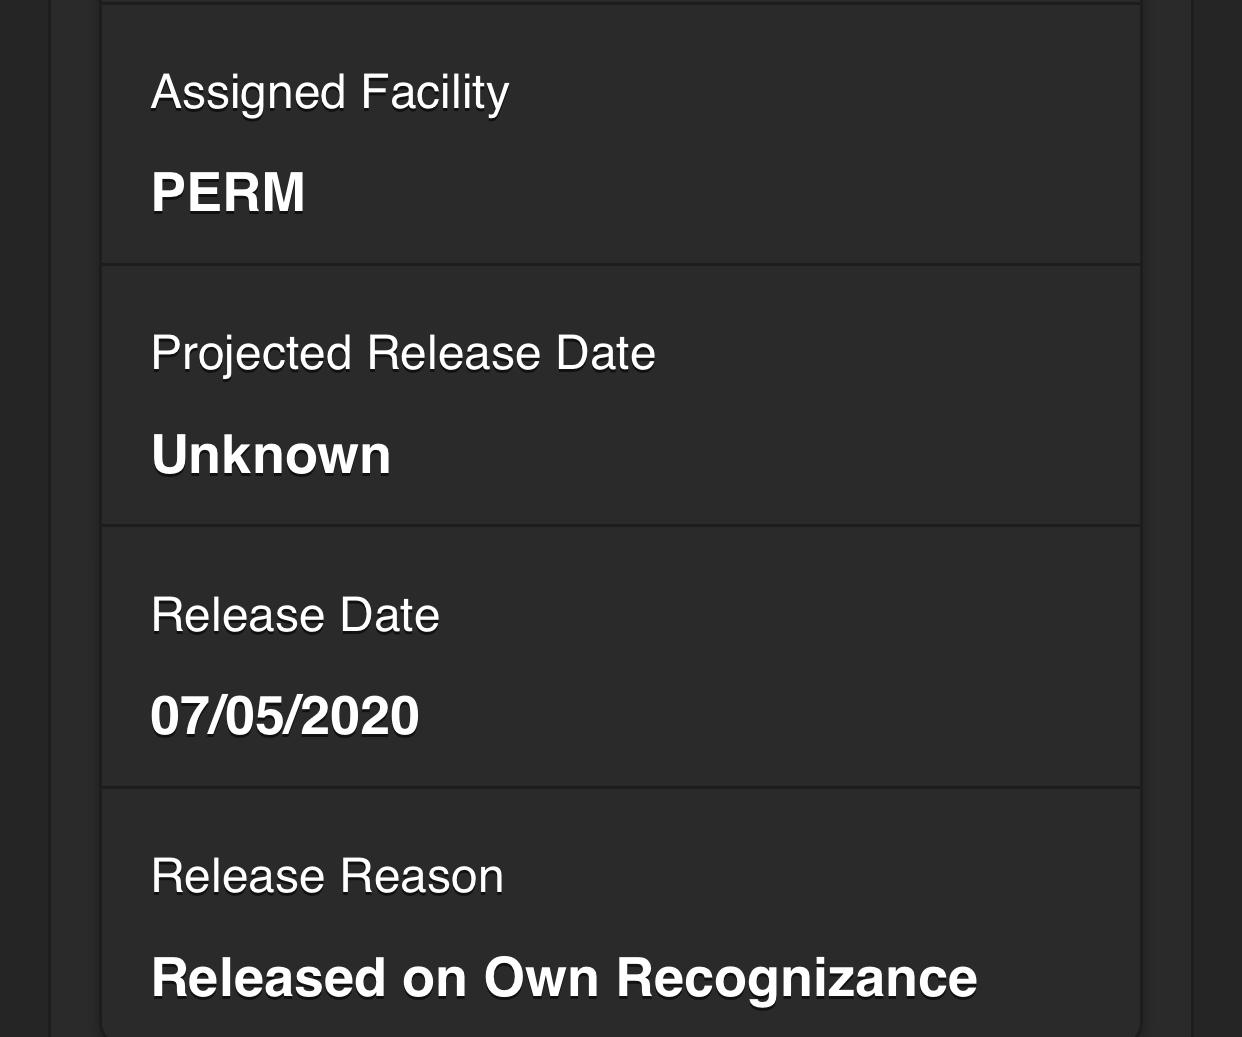
Task: Click the word "Projected" in the second label
Action: pyautogui.click(x=251, y=353)
